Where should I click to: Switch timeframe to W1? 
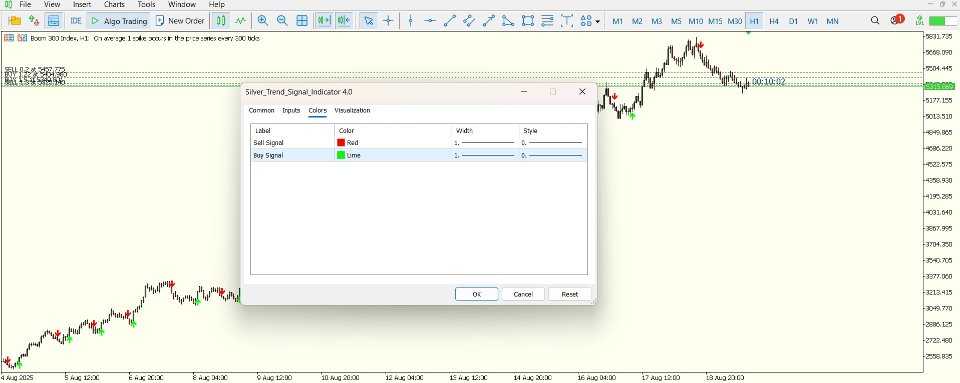(812, 21)
